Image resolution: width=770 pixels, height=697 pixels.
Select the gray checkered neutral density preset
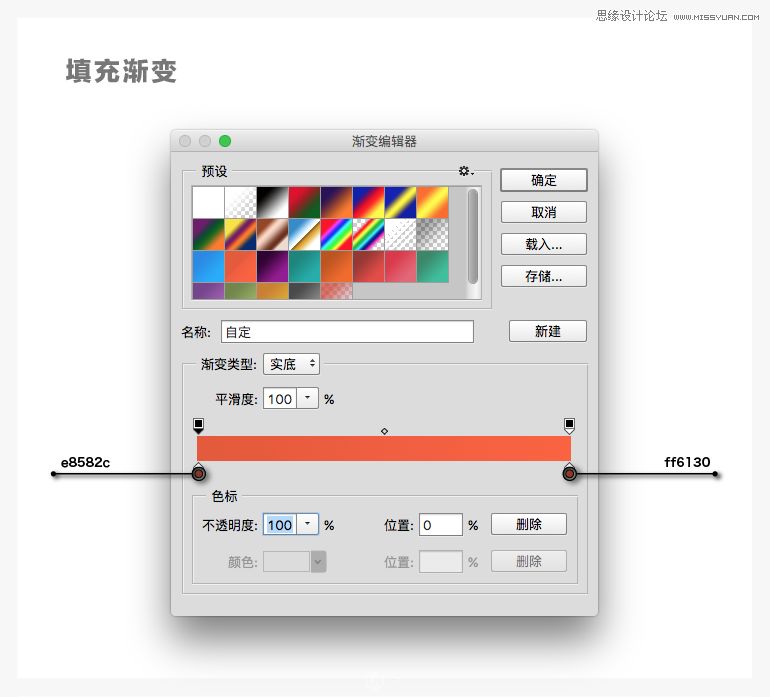point(433,234)
